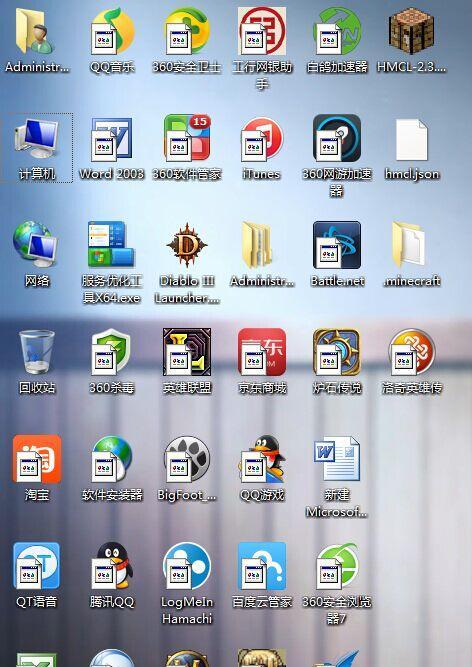Click the iTunes shortcut icon
Image resolution: width=472 pixels, height=667 pixels.
point(262,140)
